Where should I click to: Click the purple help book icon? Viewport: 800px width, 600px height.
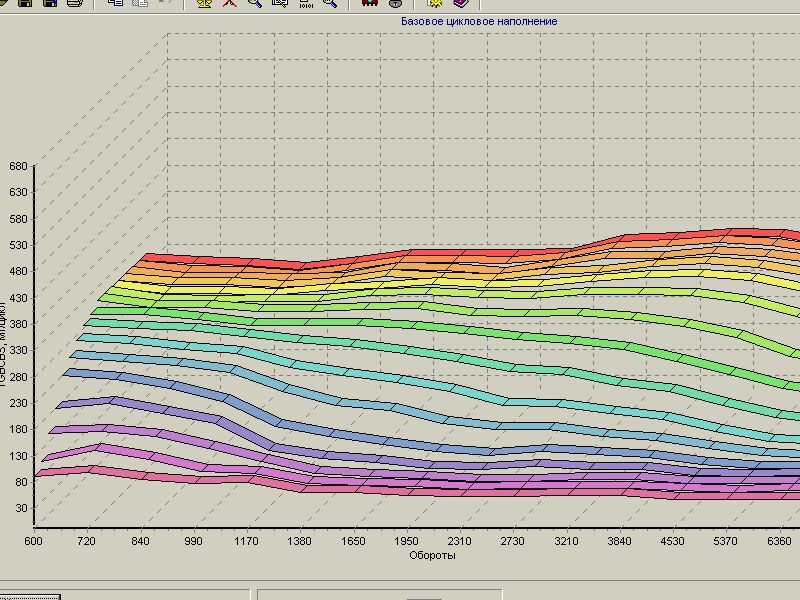(x=461, y=3)
